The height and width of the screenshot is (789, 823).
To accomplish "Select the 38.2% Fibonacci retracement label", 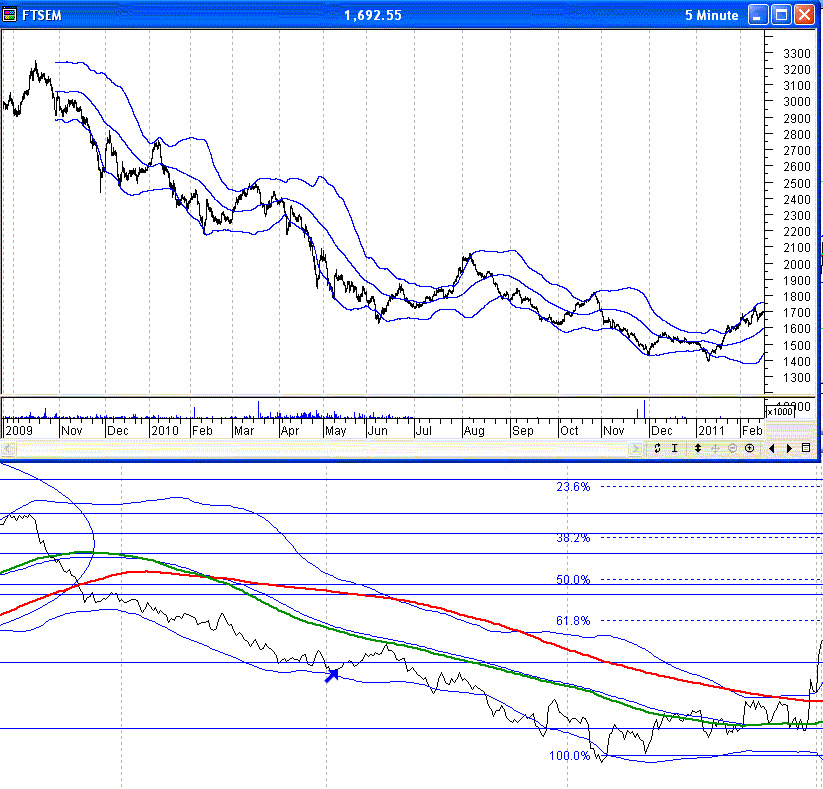I will pos(573,538).
